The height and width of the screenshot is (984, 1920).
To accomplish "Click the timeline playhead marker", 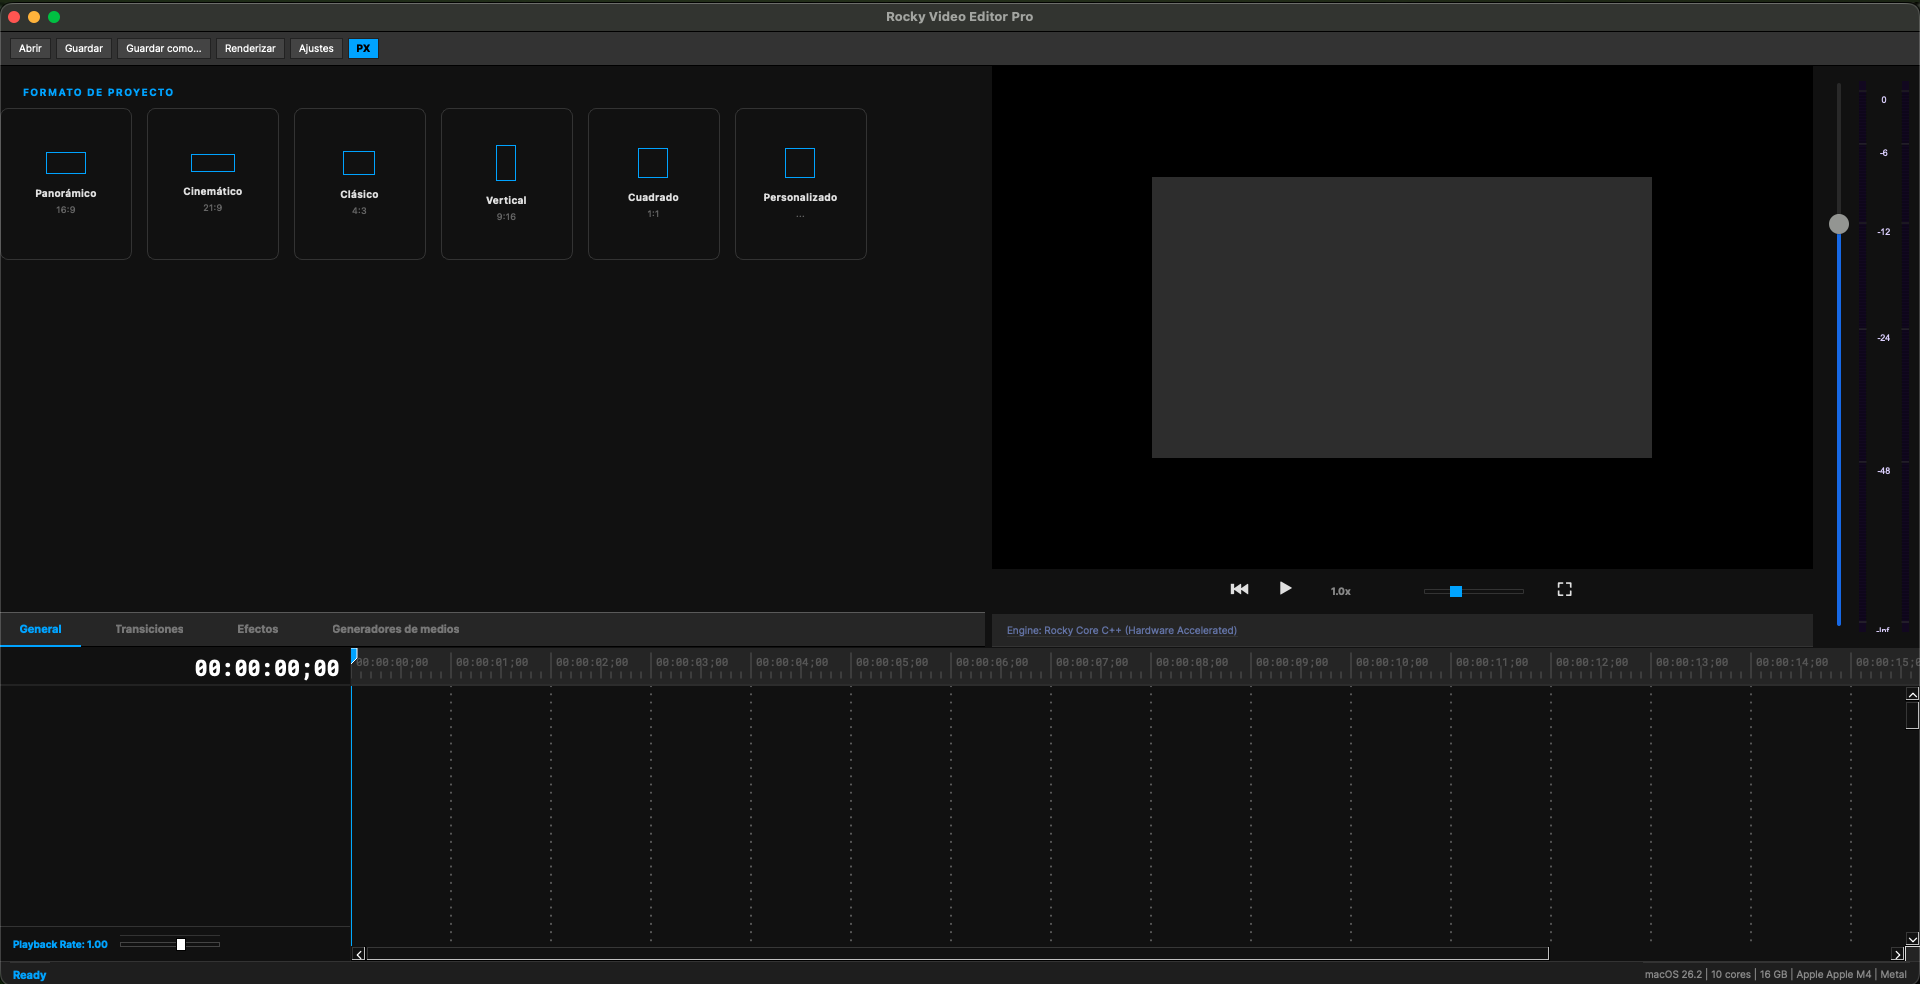I will 354,655.
